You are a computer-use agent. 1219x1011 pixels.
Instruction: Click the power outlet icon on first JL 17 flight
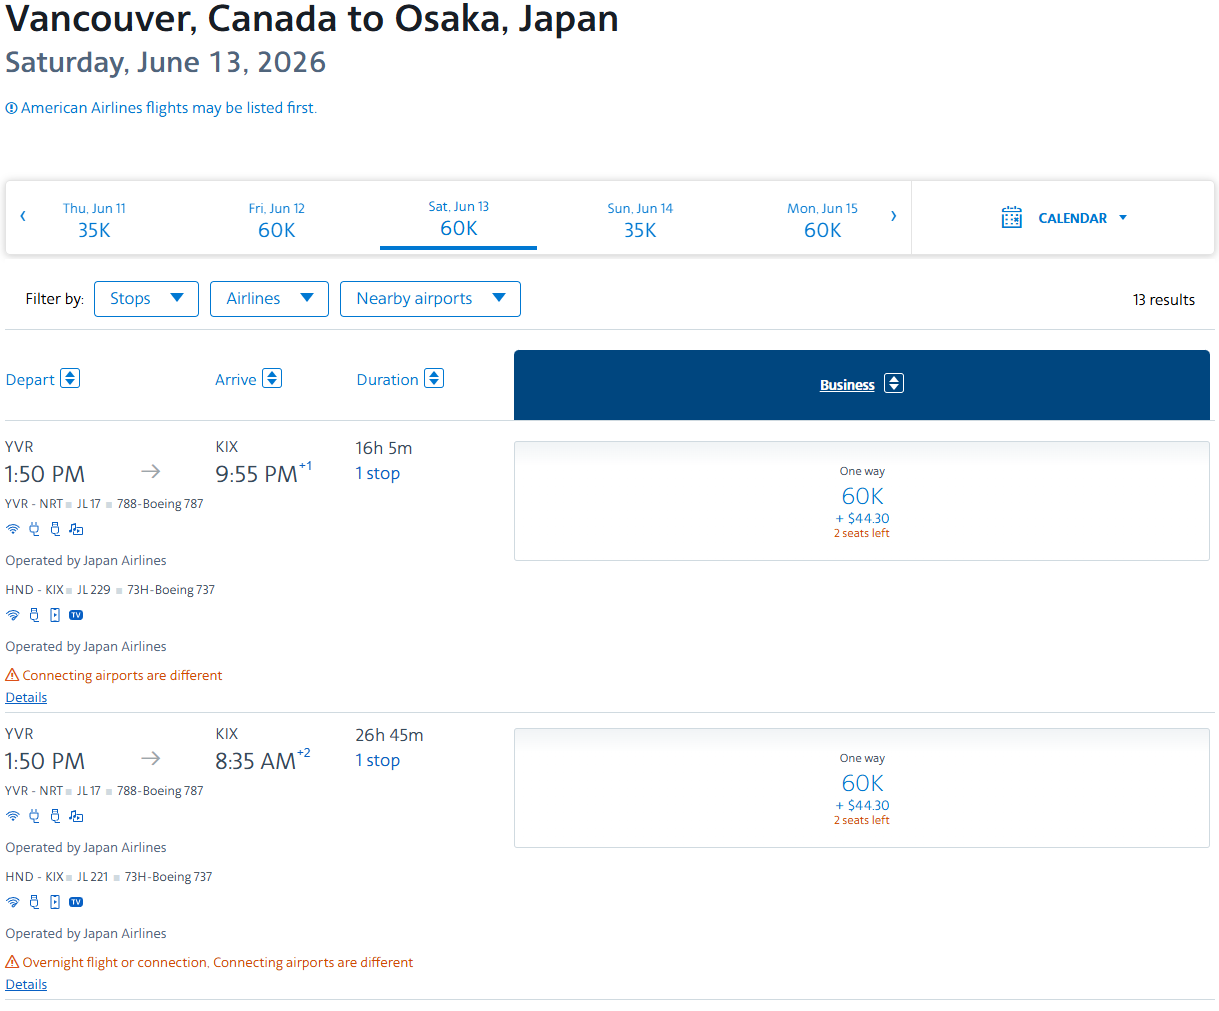tap(34, 529)
